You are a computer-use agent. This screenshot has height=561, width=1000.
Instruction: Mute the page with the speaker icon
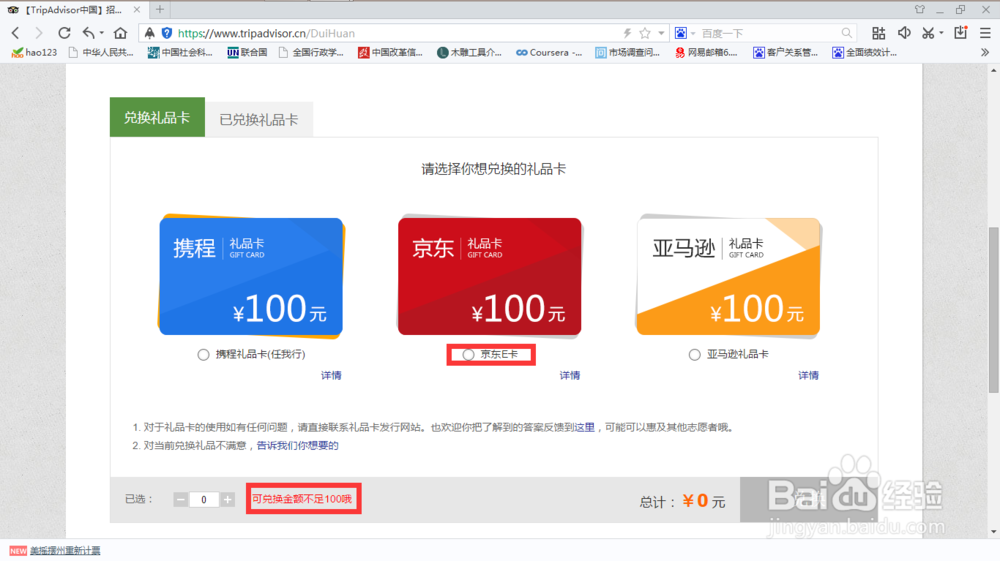coord(904,33)
